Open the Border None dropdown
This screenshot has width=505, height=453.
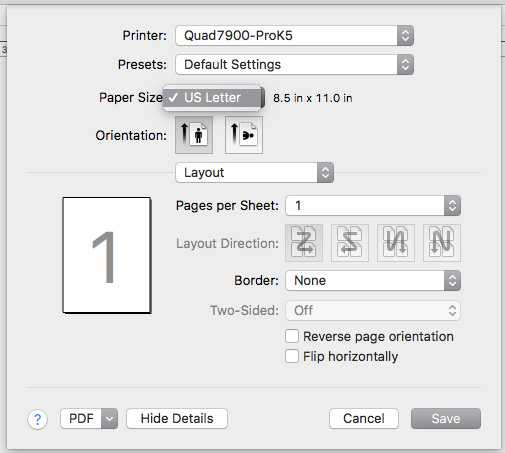click(x=373, y=280)
